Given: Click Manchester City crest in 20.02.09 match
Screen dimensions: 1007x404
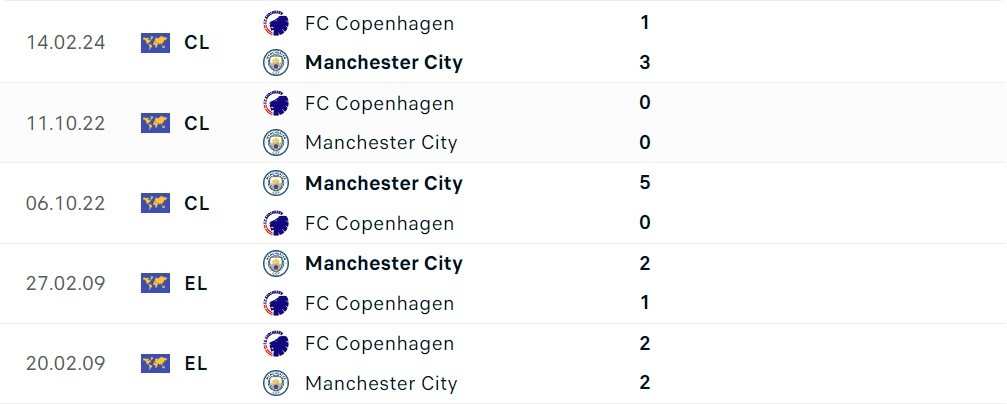Looking at the screenshot, I should [x=275, y=383].
